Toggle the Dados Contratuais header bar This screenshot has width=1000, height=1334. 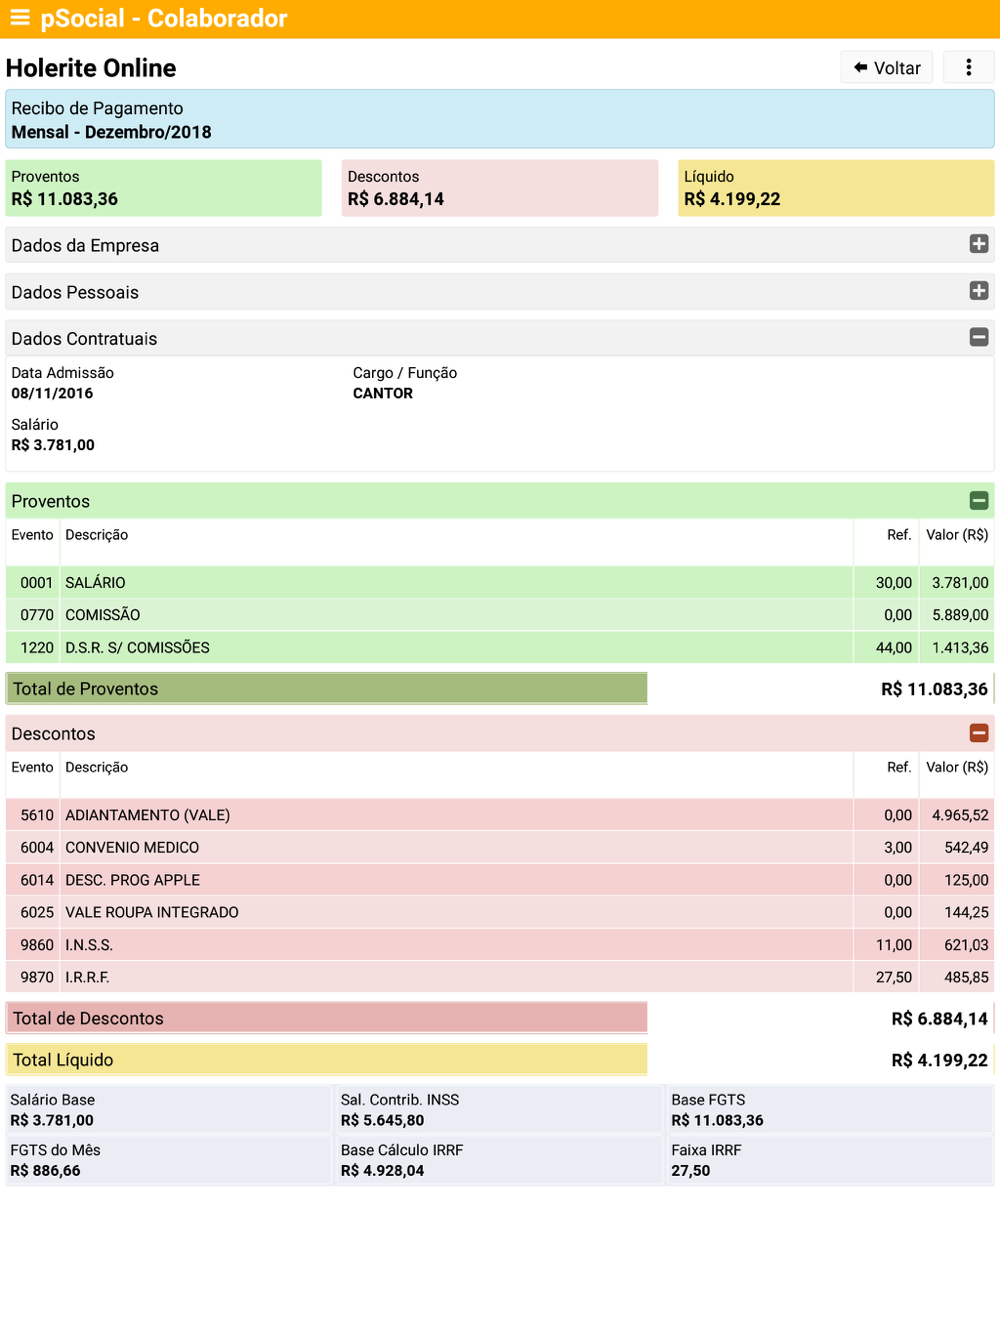[500, 338]
